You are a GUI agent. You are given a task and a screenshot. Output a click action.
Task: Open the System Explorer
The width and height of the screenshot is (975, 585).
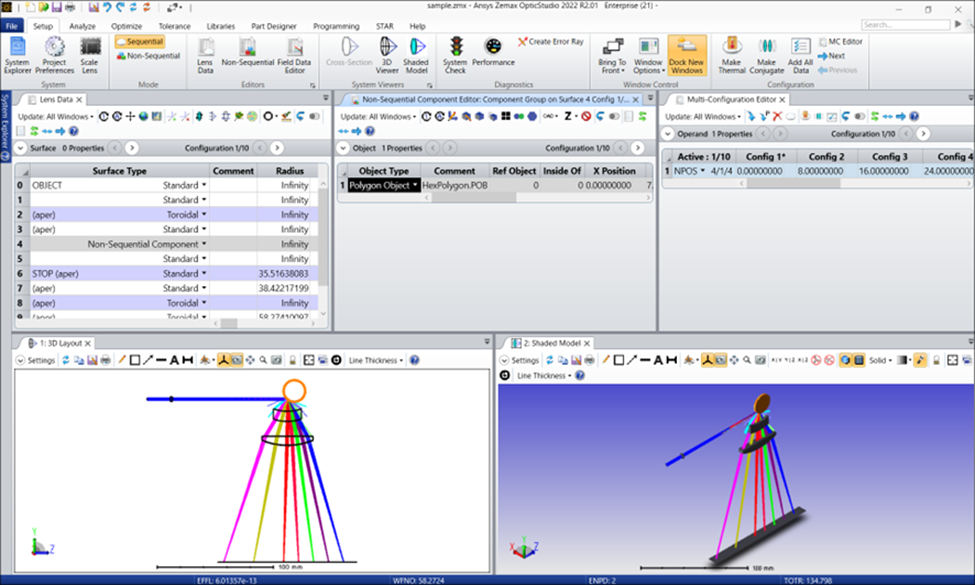[17, 54]
